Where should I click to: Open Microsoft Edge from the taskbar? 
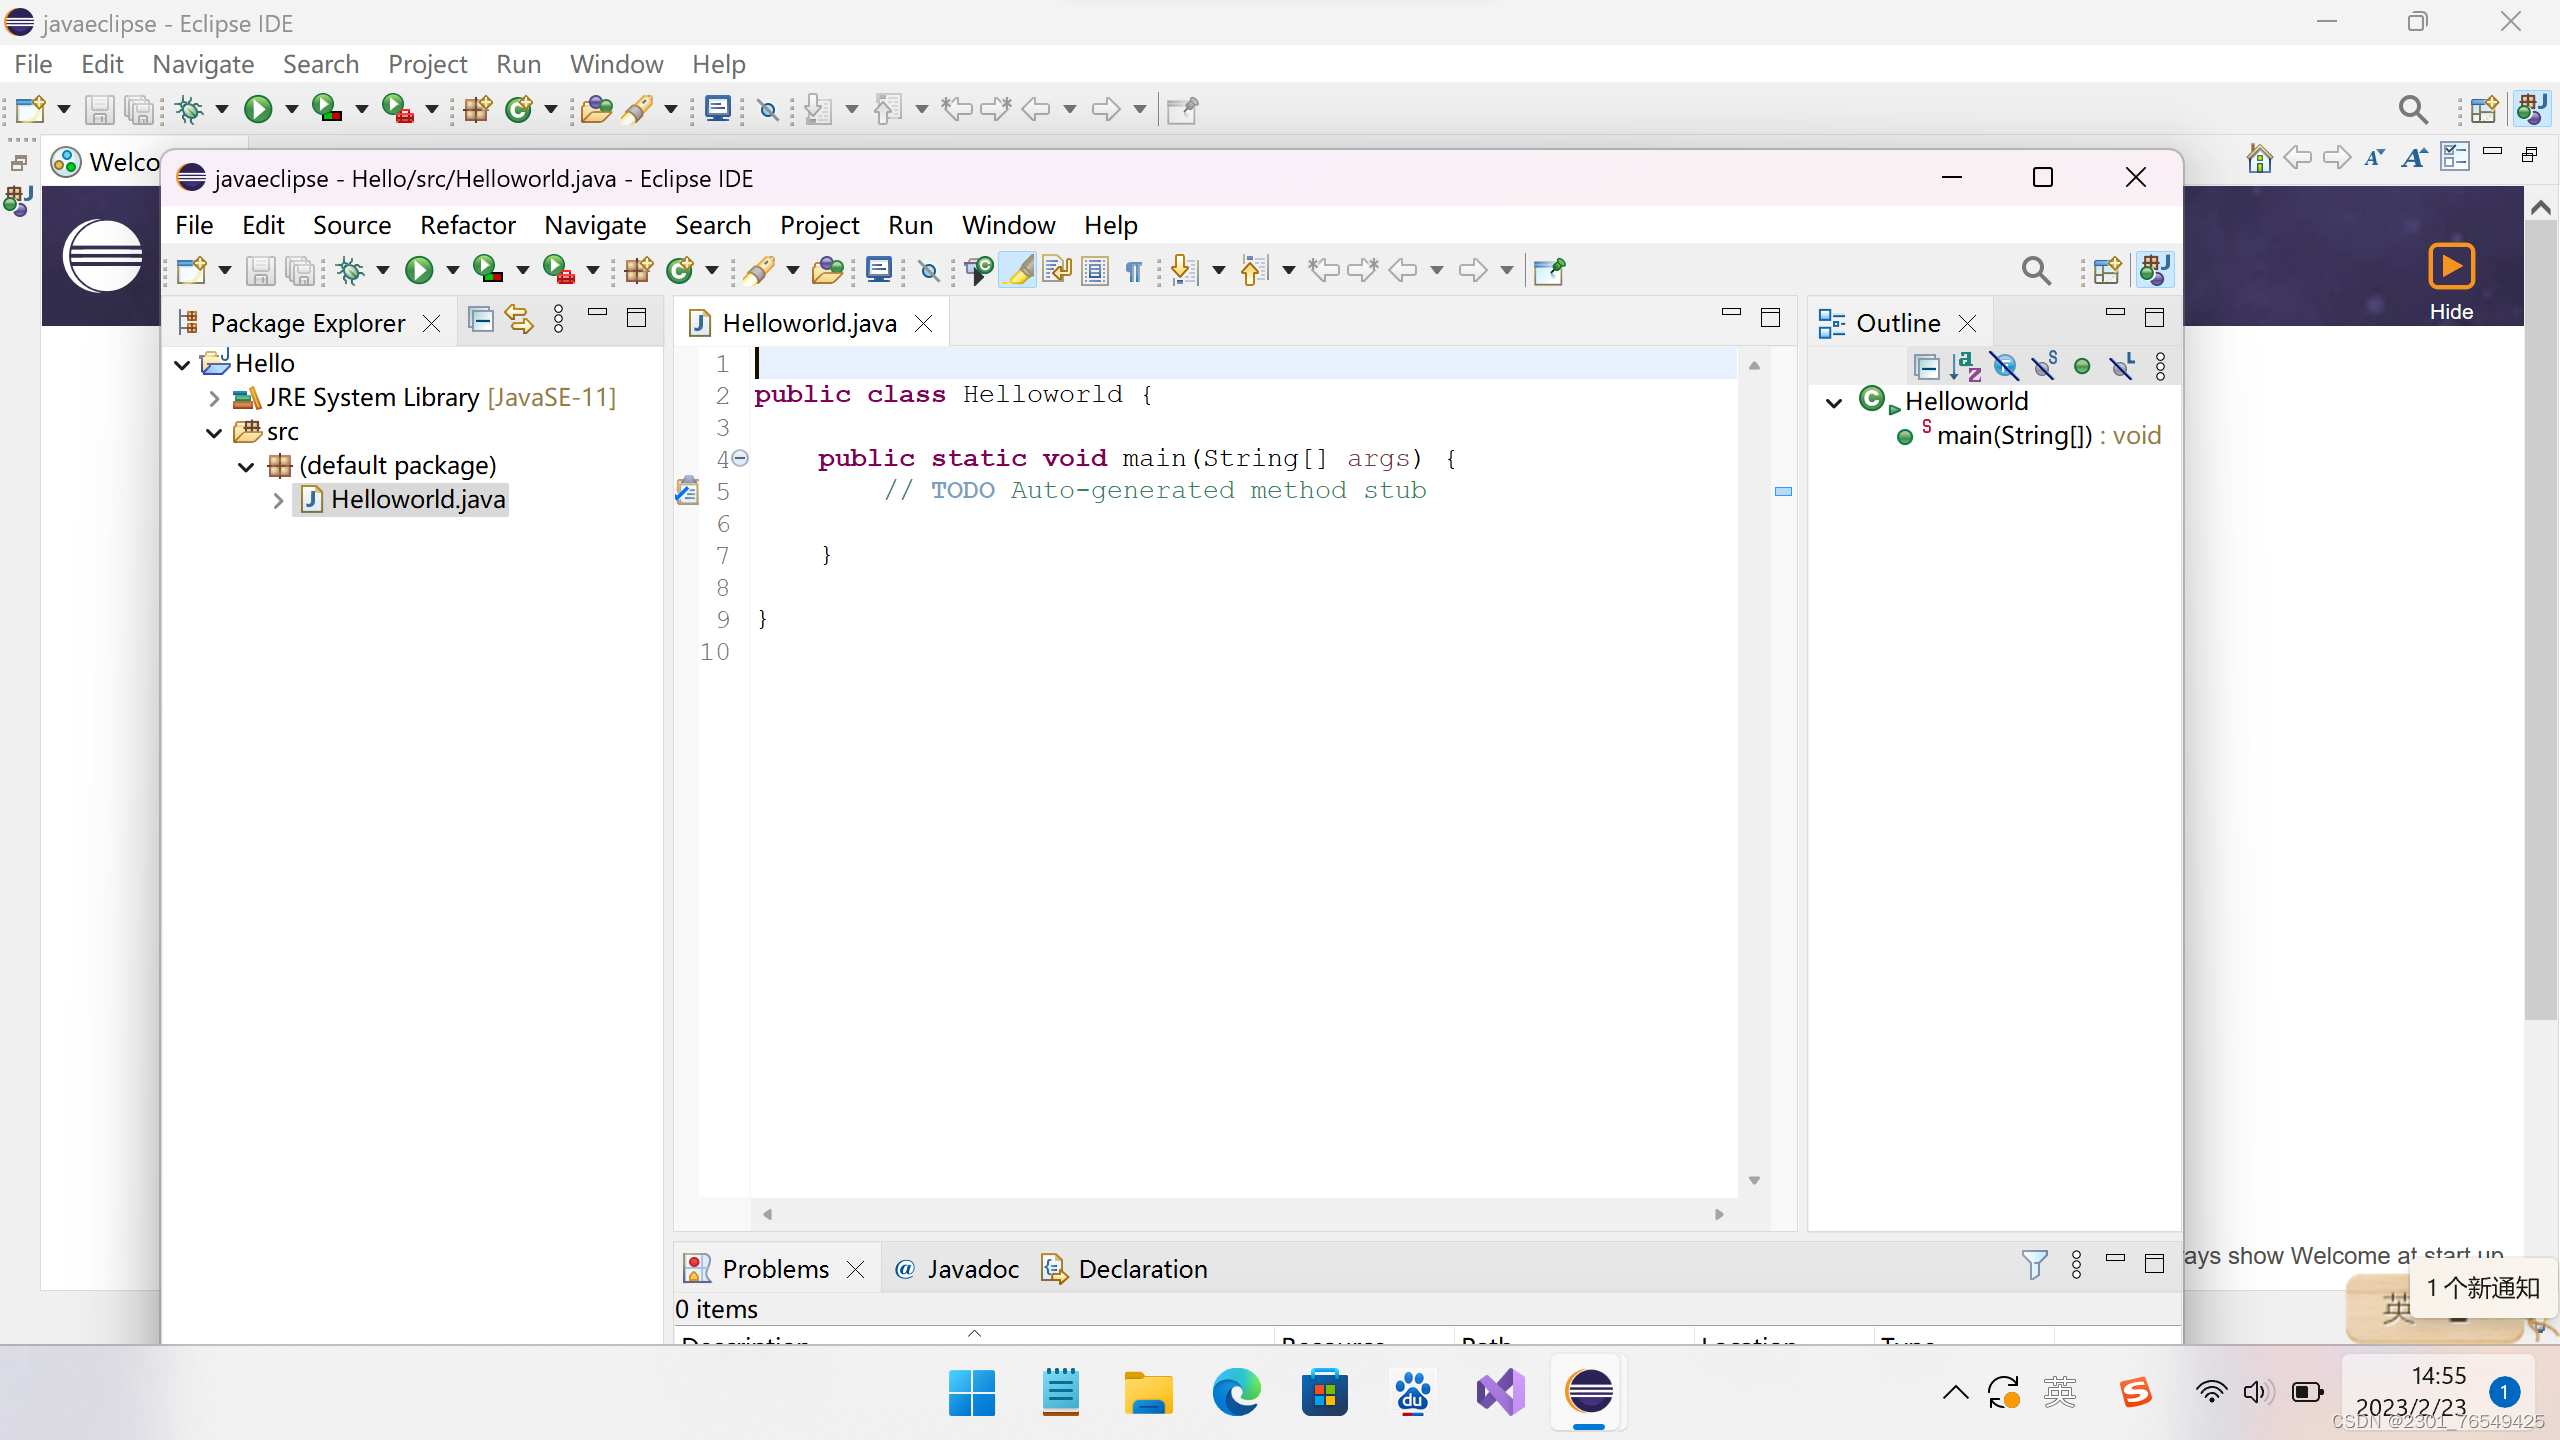click(x=1236, y=1392)
